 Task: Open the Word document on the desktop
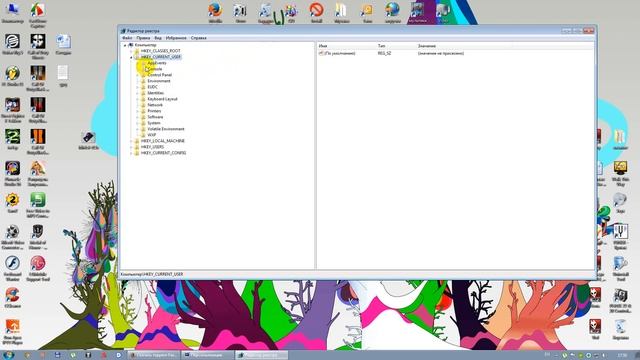63,44
